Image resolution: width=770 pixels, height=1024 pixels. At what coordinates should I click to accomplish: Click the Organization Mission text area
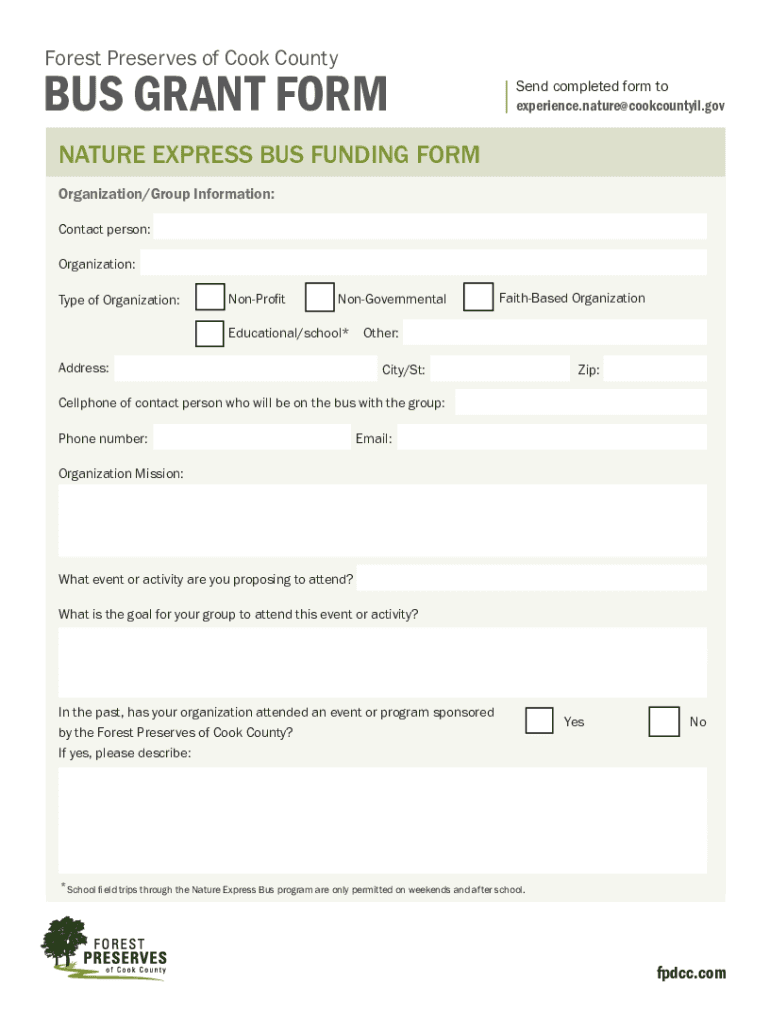click(x=383, y=520)
